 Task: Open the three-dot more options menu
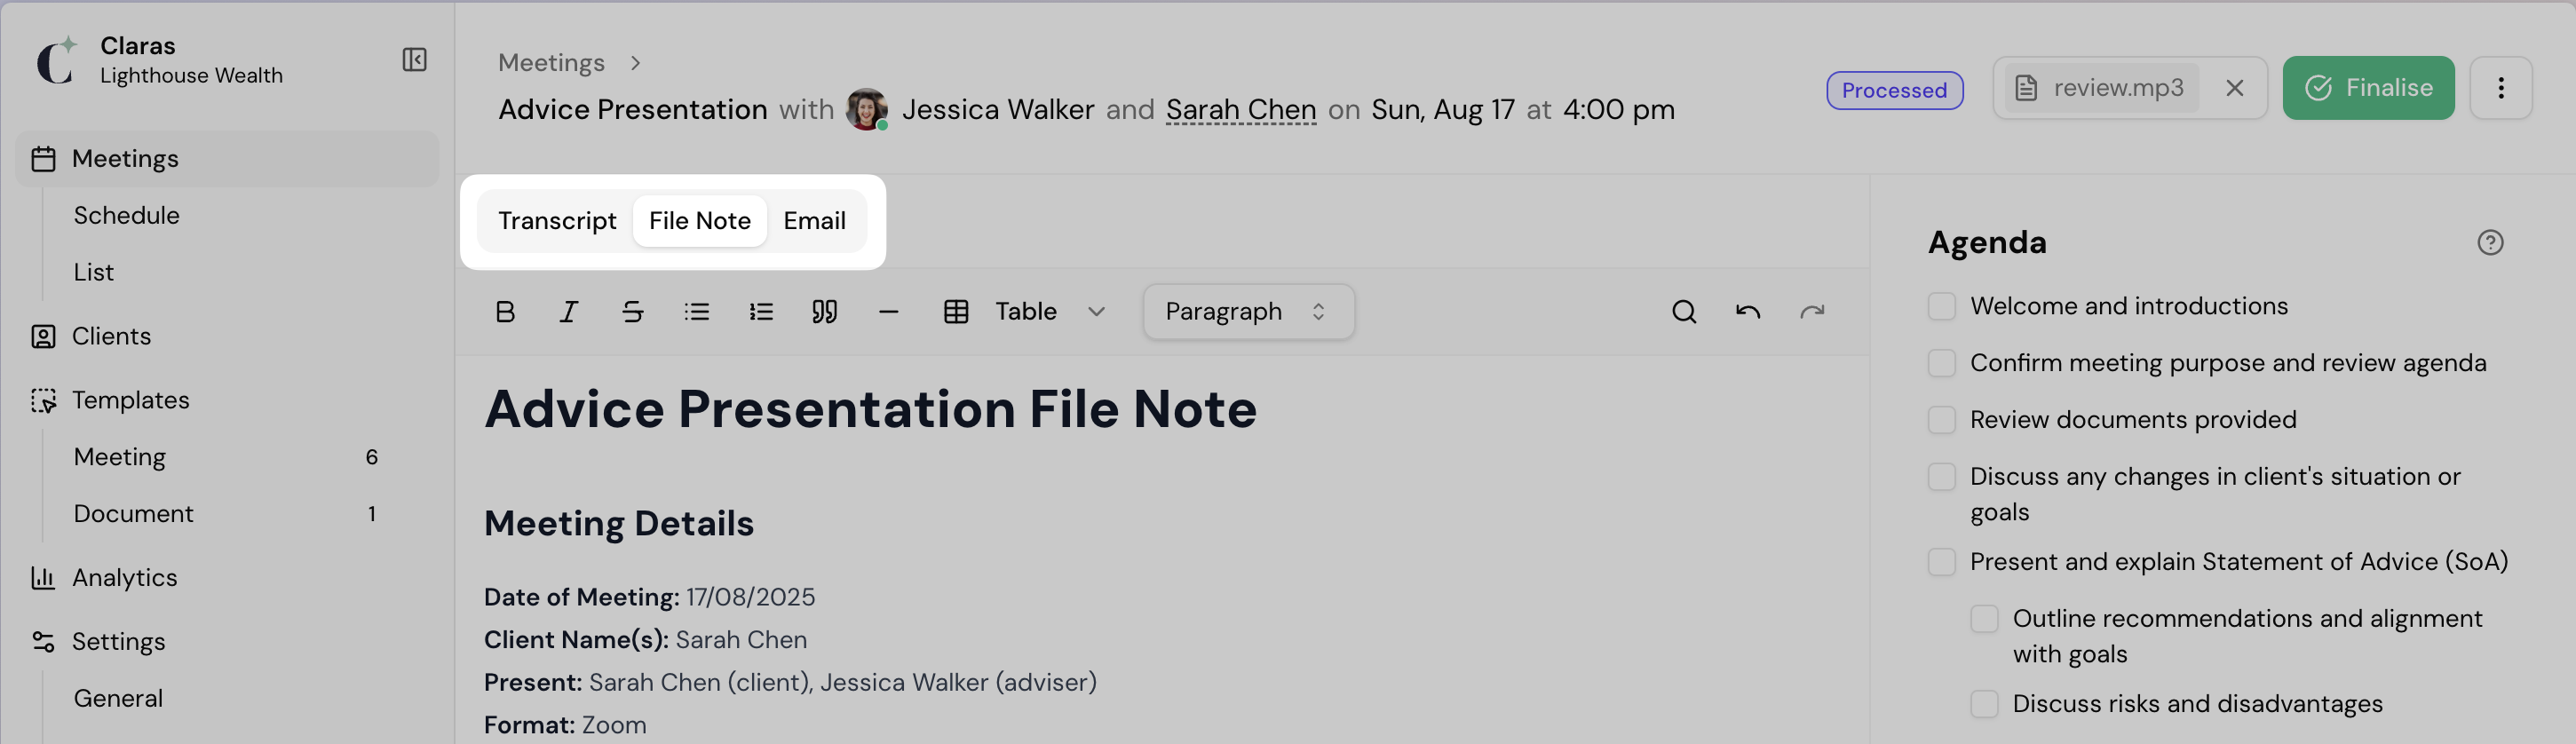coord(2500,88)
